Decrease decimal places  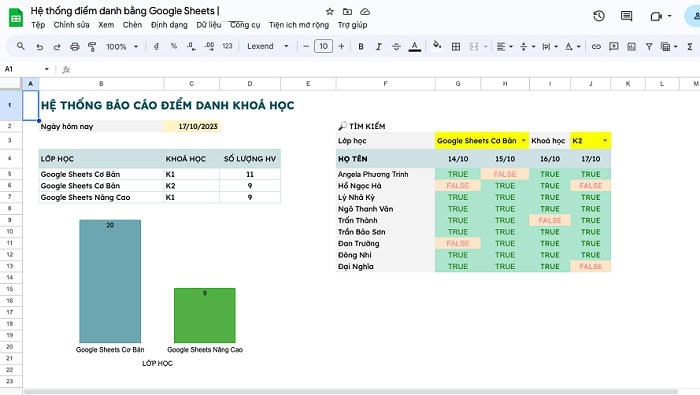click(191, 46)
